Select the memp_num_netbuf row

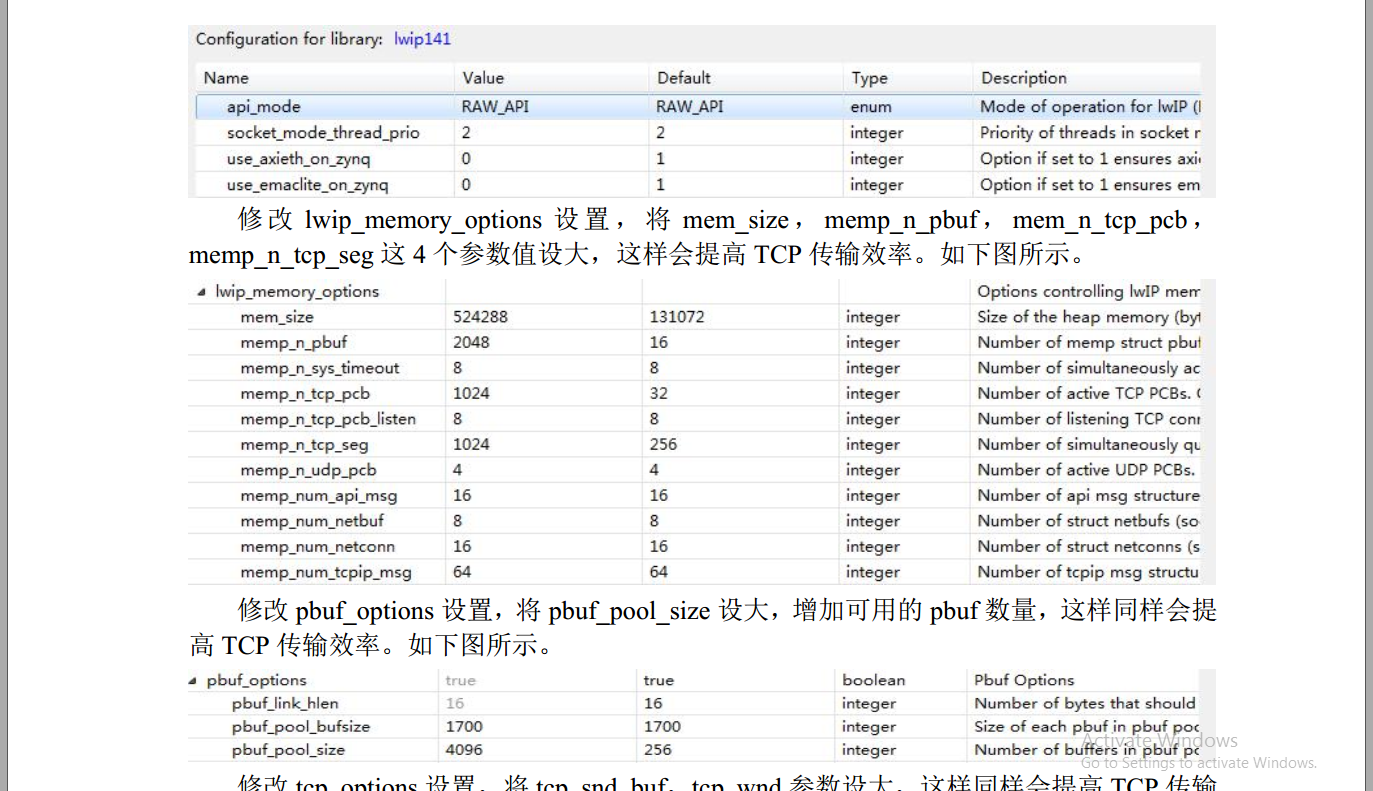312,521
